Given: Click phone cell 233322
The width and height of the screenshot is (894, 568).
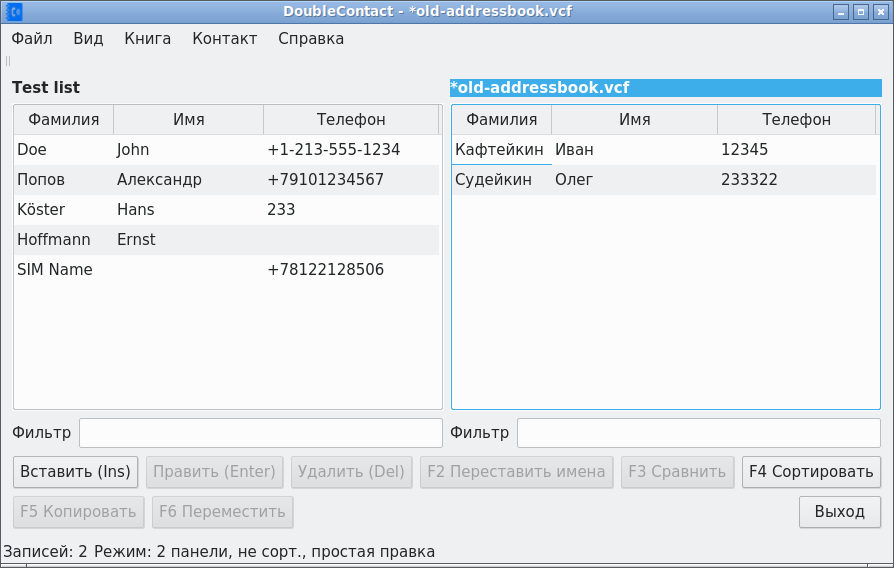Looking at the screenshot, I should point(797,180).
